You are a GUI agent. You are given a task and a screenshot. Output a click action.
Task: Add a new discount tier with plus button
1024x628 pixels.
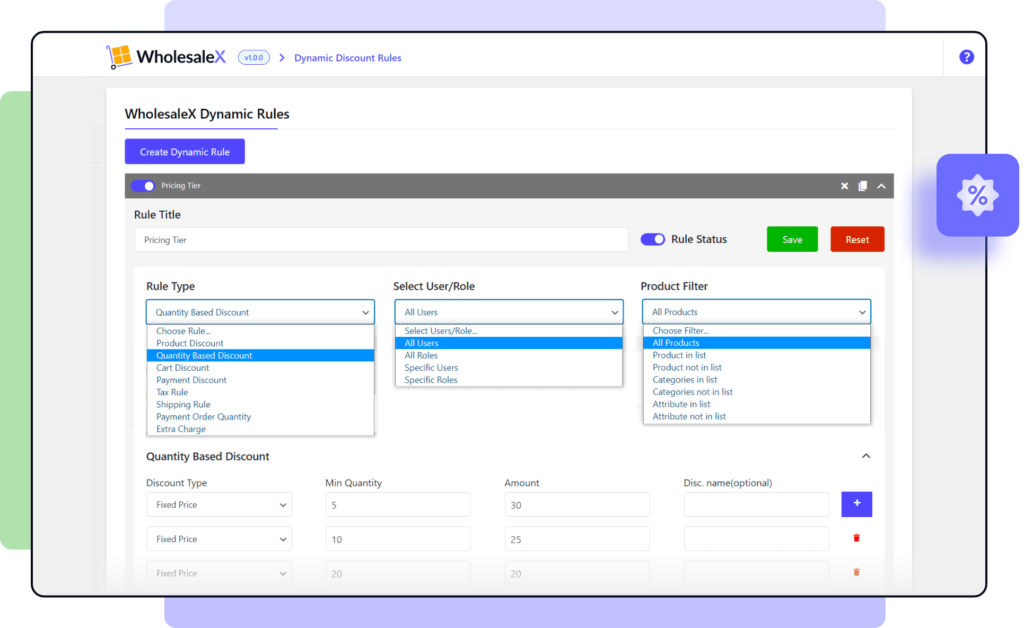click(857, 504)
